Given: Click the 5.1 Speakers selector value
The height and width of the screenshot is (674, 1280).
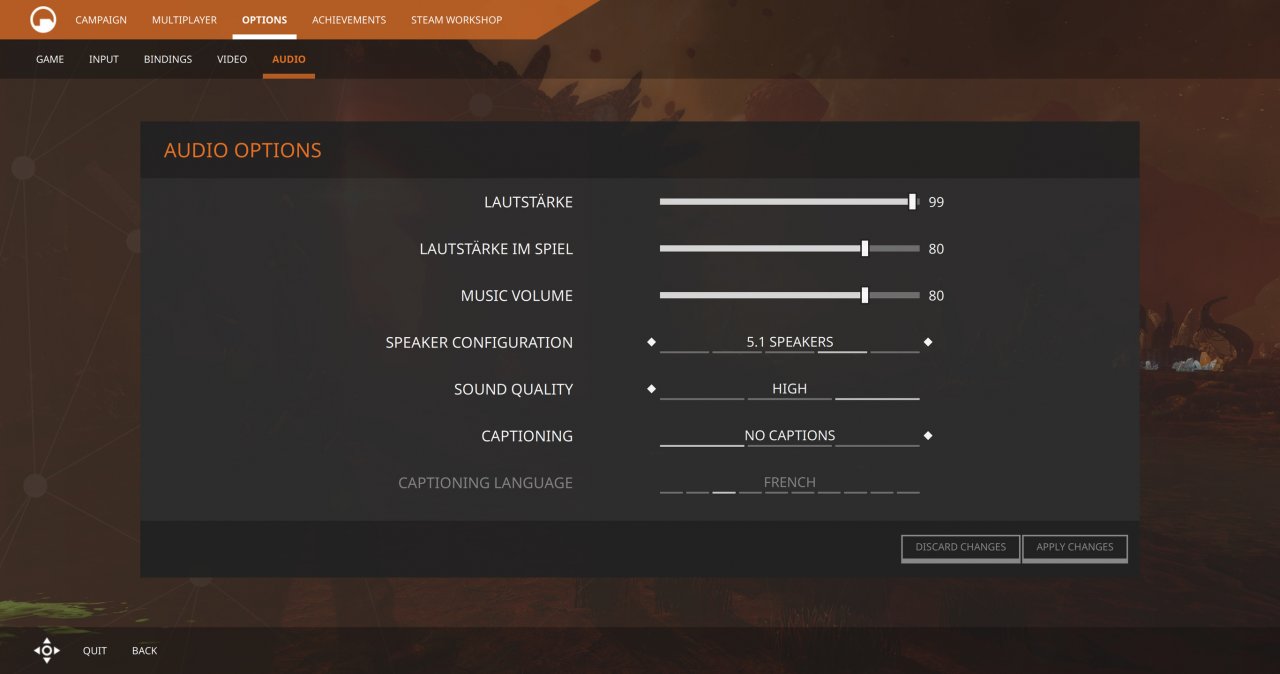Looking at the screenshot, I should pos(790,342).
